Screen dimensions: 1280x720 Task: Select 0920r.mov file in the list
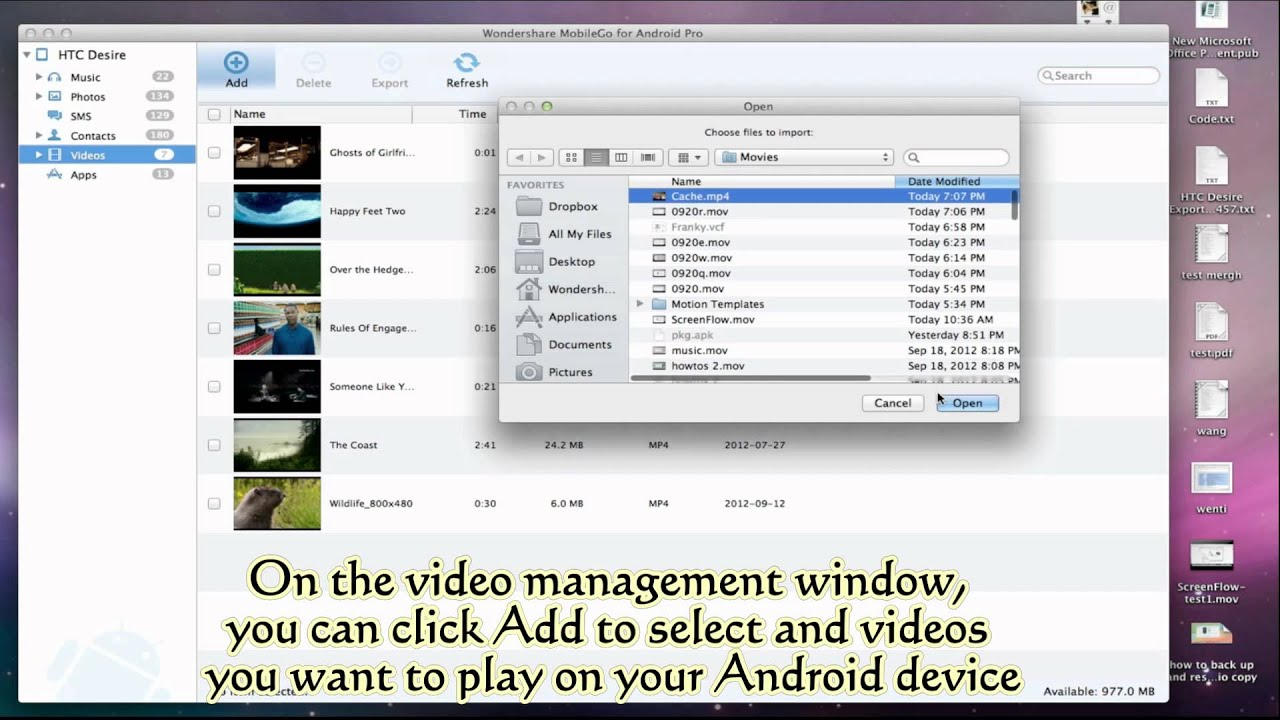823,212
